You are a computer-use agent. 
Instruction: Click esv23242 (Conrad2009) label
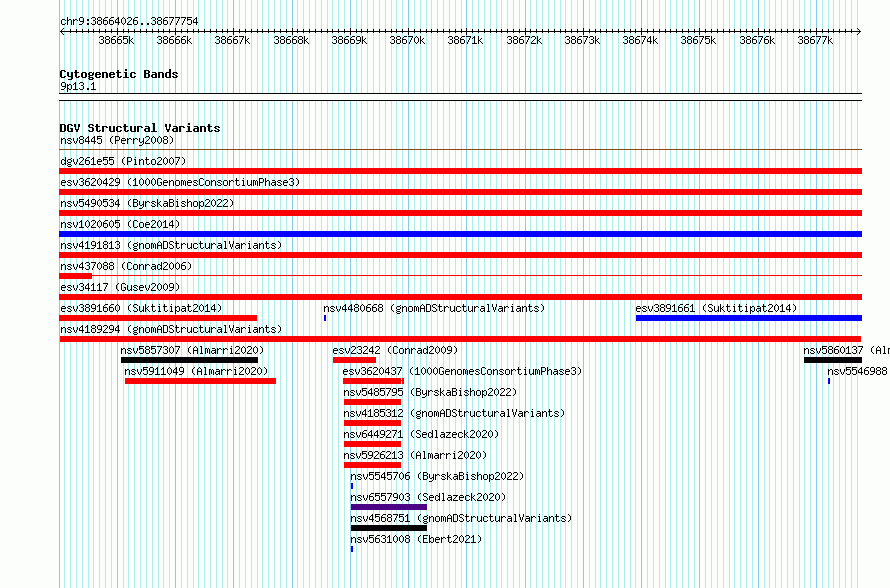(395, 350)
